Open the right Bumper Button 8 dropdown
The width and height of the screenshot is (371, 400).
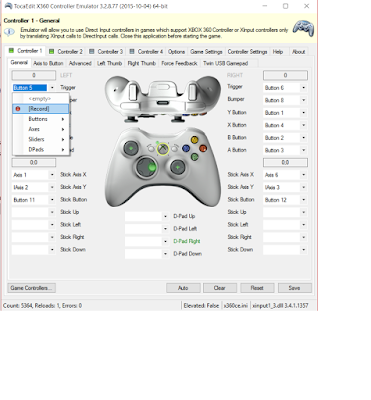(285, 100)
